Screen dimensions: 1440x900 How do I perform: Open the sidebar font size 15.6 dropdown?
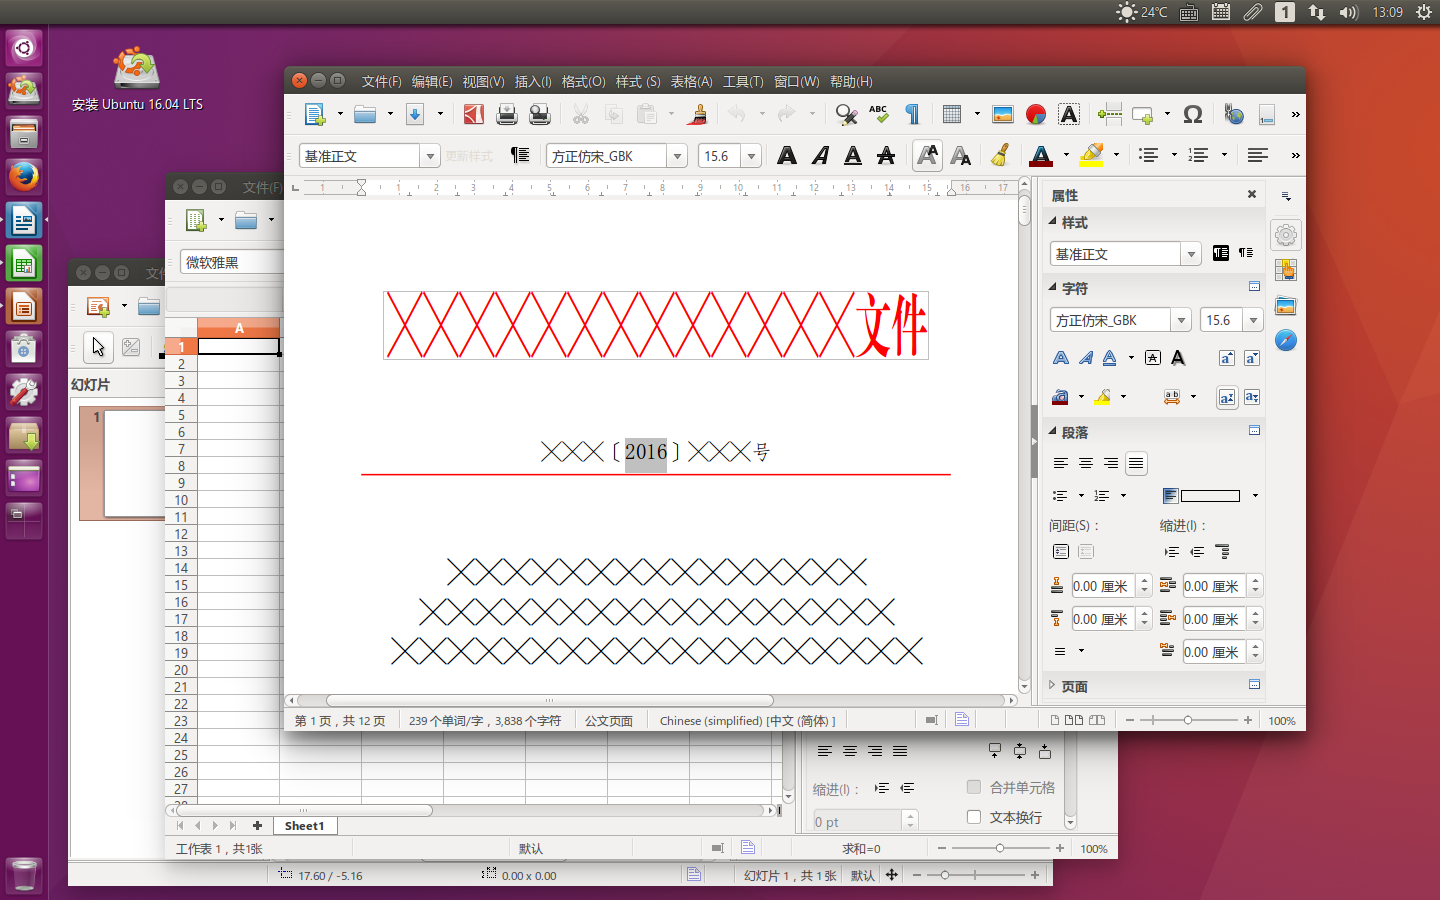tap(1253, 320)
